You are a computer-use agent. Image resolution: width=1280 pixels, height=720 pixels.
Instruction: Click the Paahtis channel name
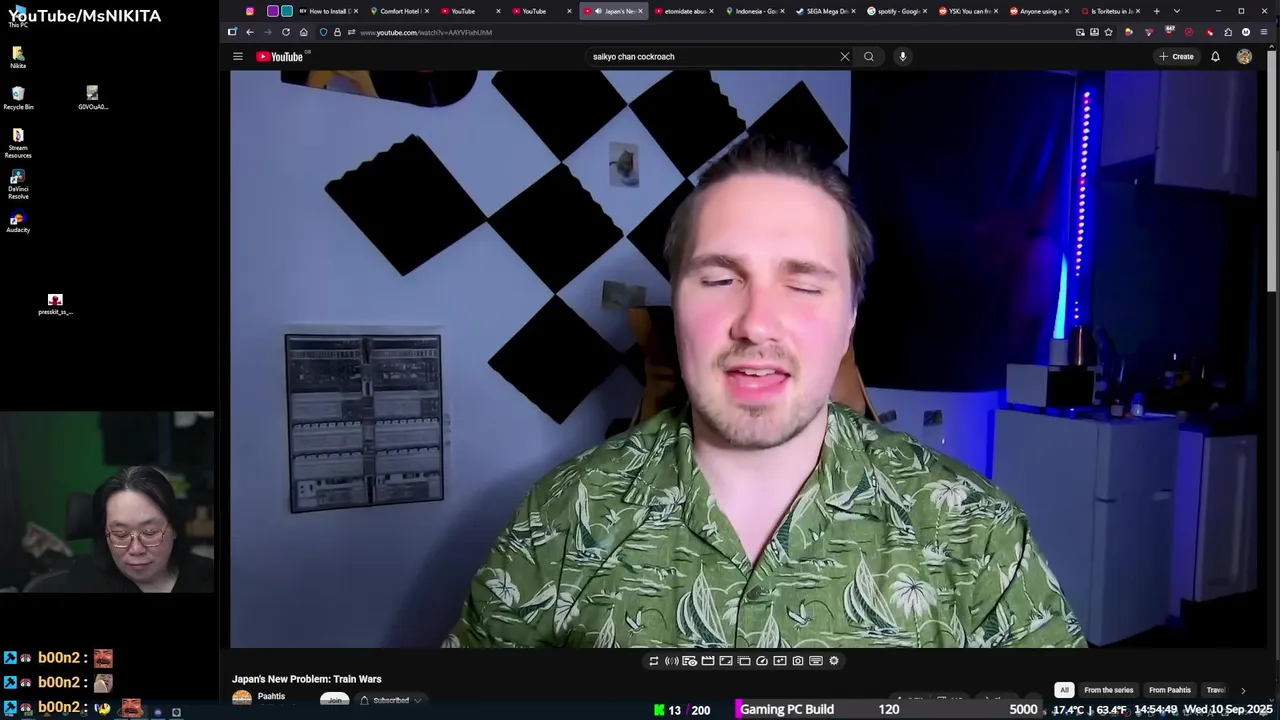(x=271, y=696)
